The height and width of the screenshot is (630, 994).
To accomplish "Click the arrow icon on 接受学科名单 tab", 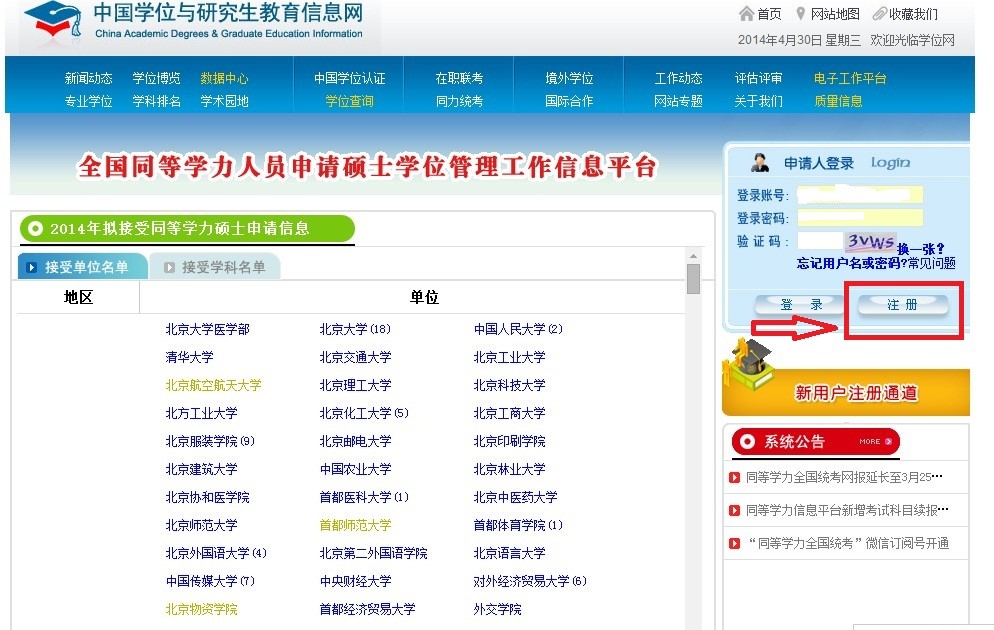I will [x=169, y=267].
